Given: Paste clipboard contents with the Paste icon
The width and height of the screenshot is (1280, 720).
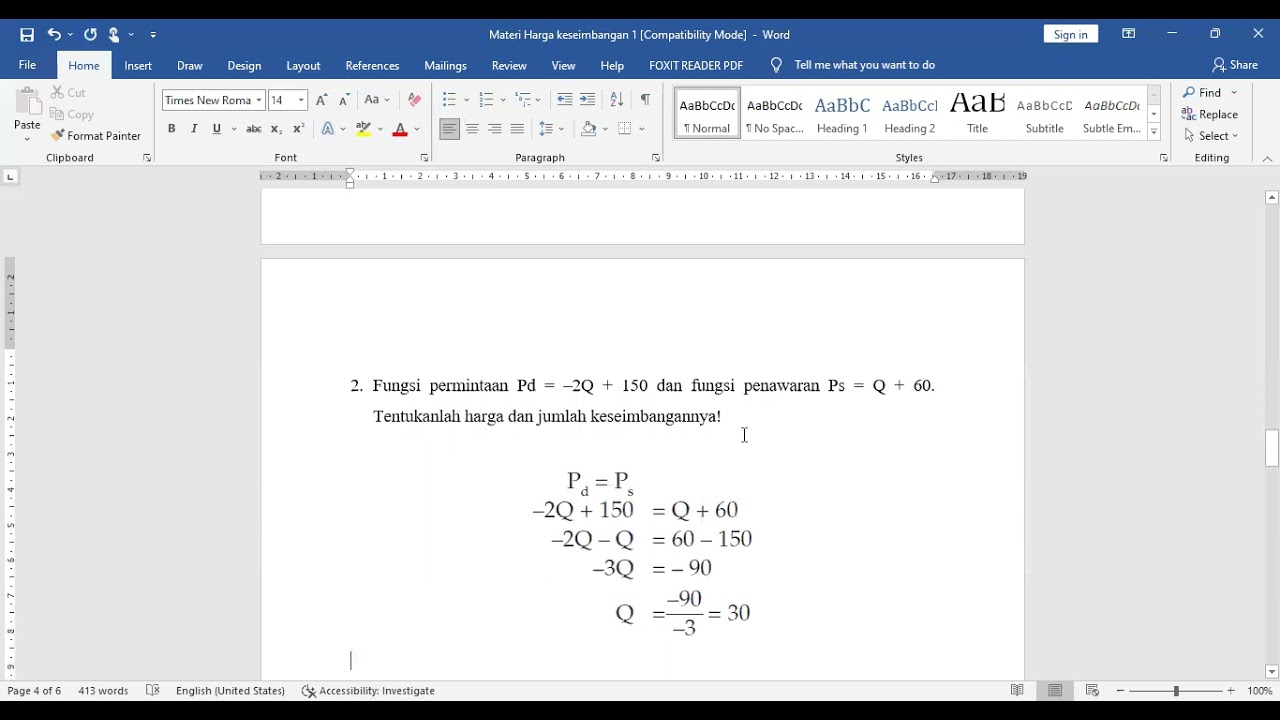Looking at the screenshot, I should pyautogui.click(x=27, y=102).
